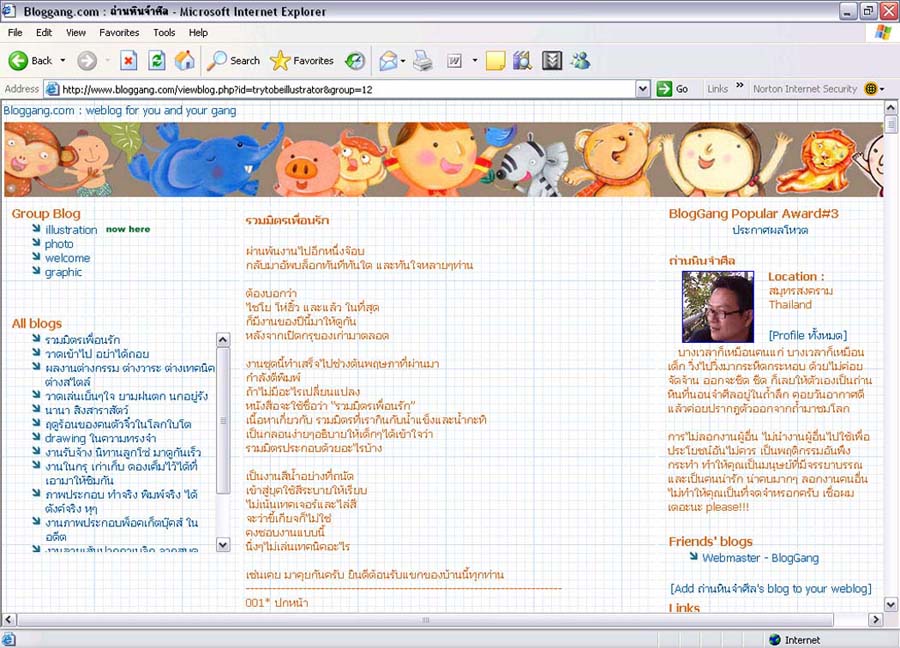The image size is (900, 648).
Task: Click the Add blog to your weblog link
Action: tap(770, 588)
